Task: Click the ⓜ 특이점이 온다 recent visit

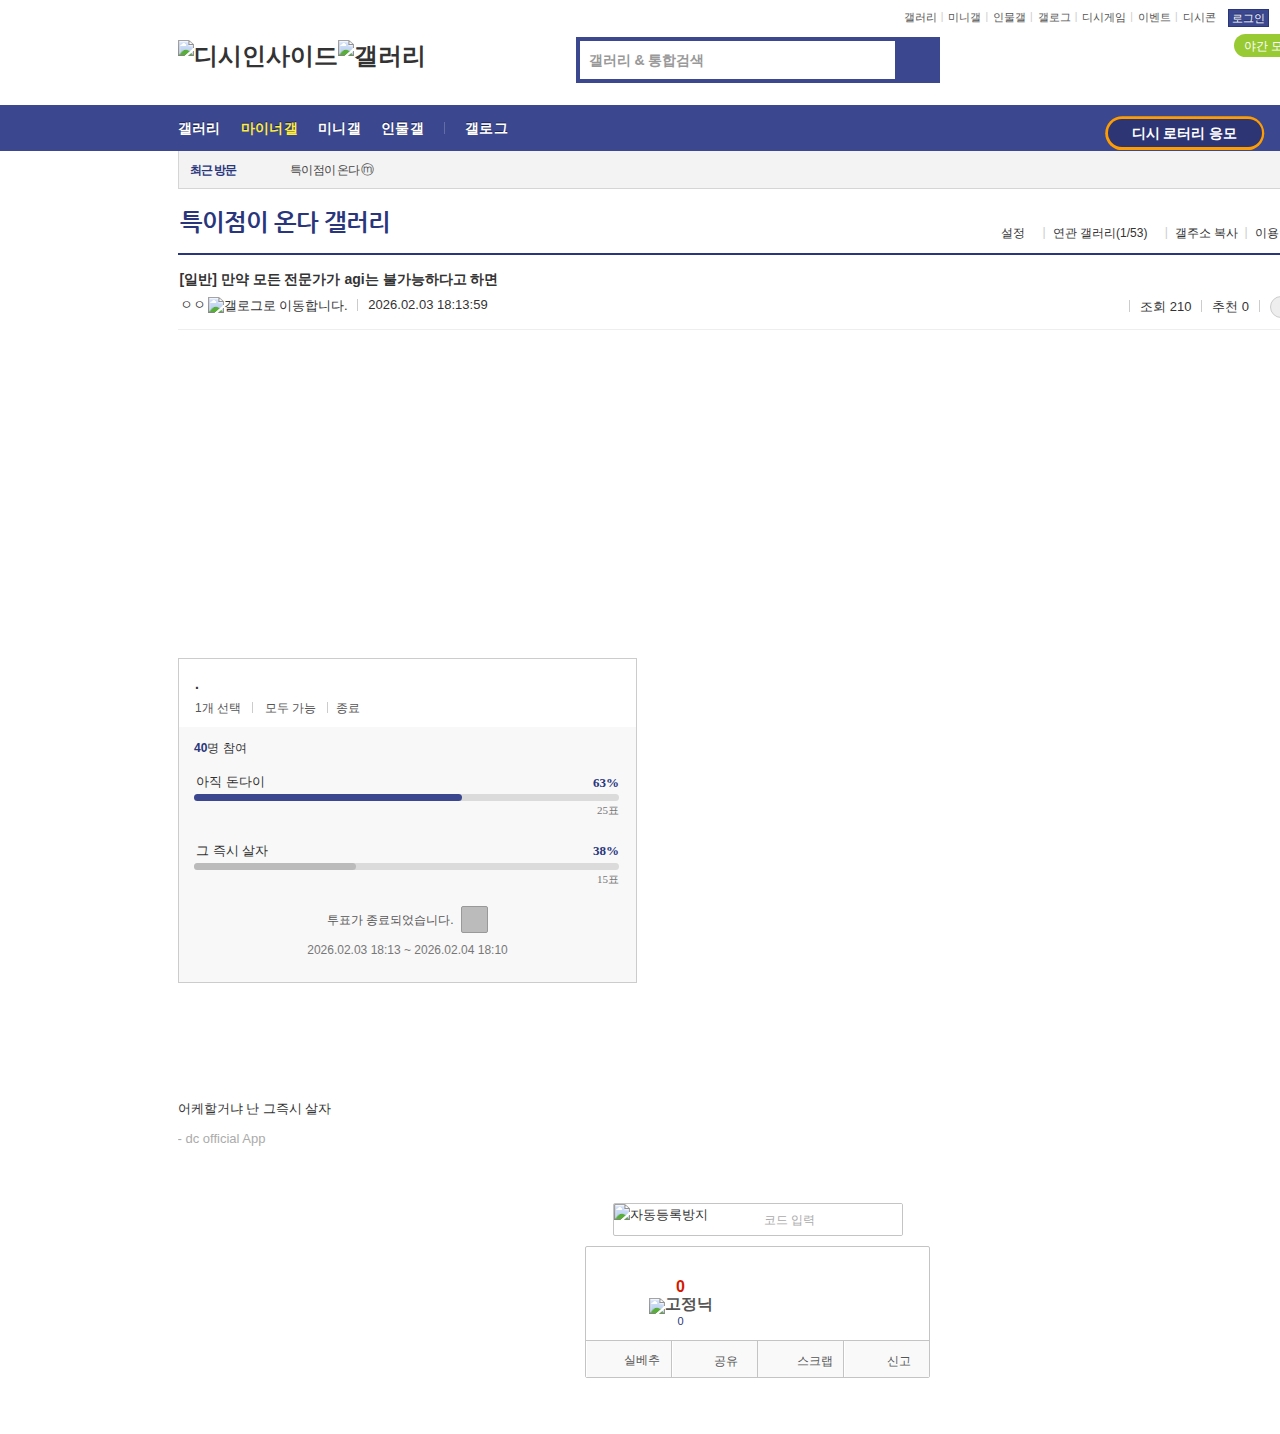Action: click(331, 170)
